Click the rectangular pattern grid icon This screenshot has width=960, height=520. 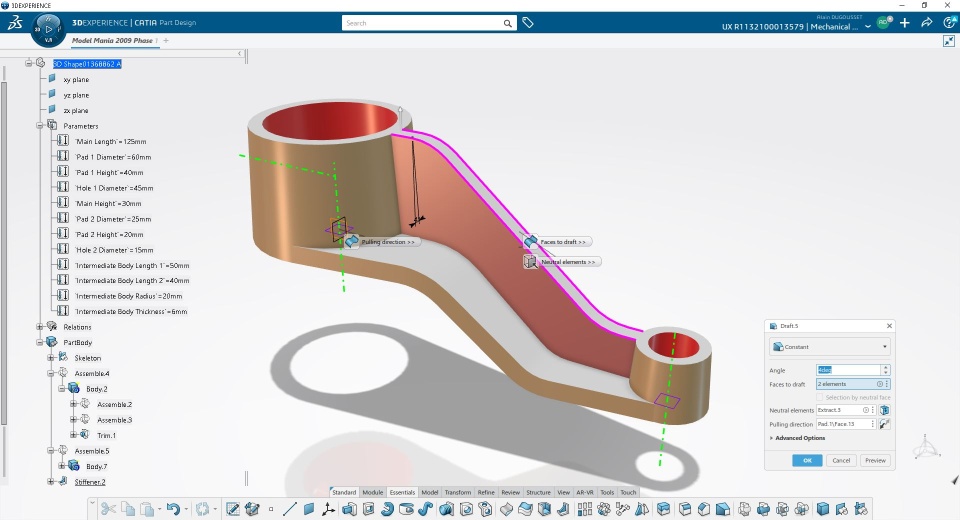[x=585, y=509]
